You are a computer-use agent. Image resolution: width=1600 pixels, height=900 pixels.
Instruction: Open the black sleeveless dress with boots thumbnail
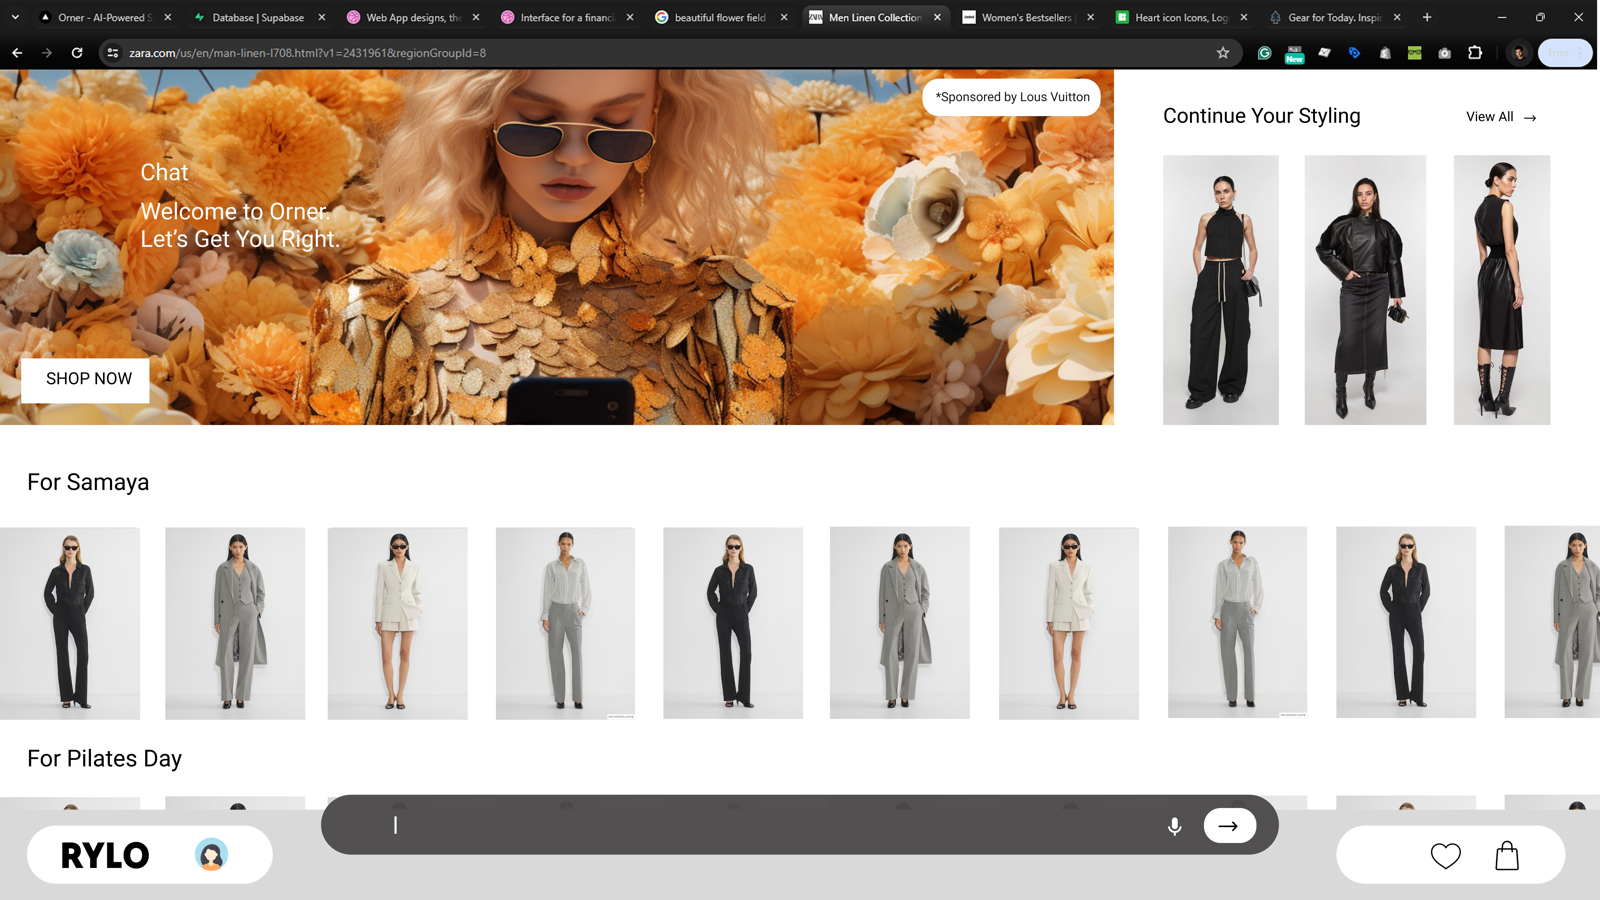pos(1501,290)
